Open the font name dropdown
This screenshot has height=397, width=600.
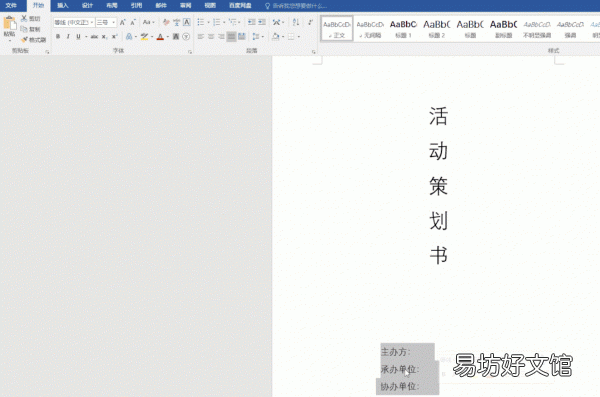92,23
